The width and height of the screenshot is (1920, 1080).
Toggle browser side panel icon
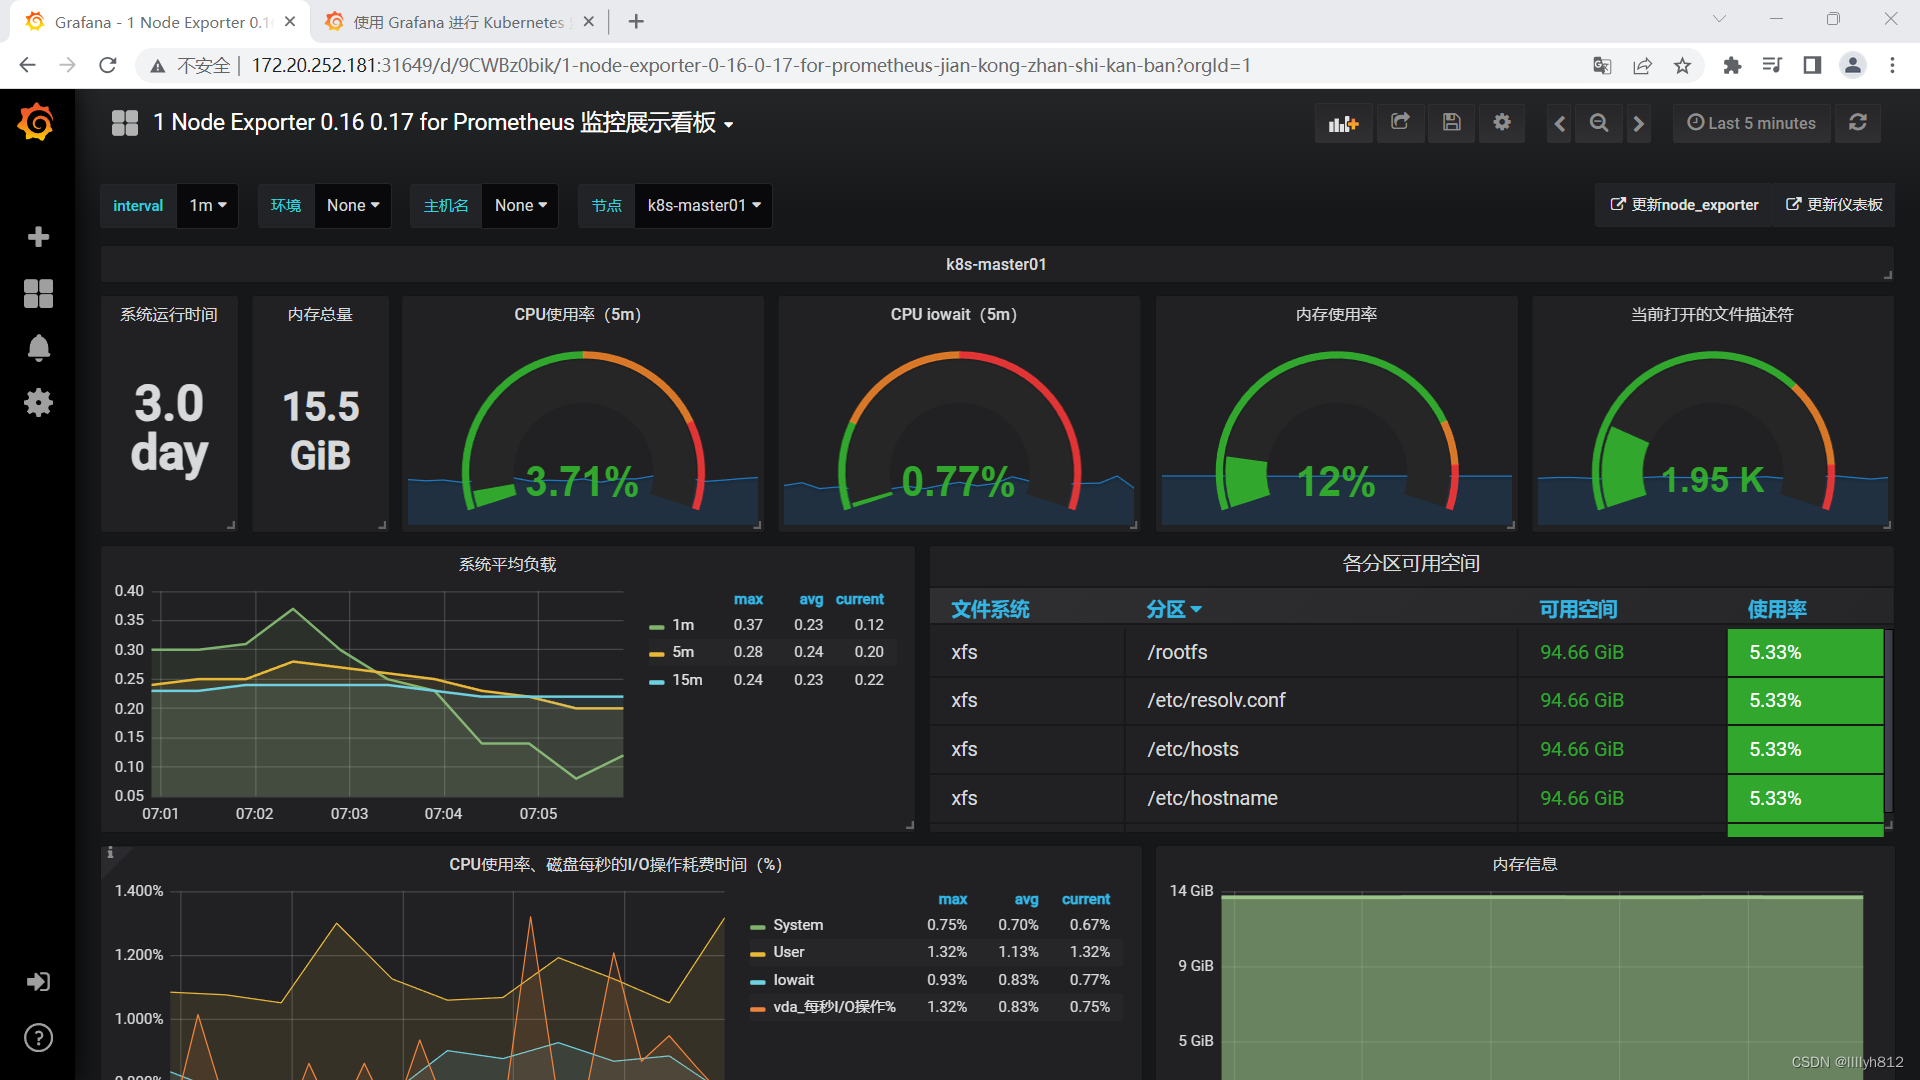pyautogui.click(x=1812, y=66)
